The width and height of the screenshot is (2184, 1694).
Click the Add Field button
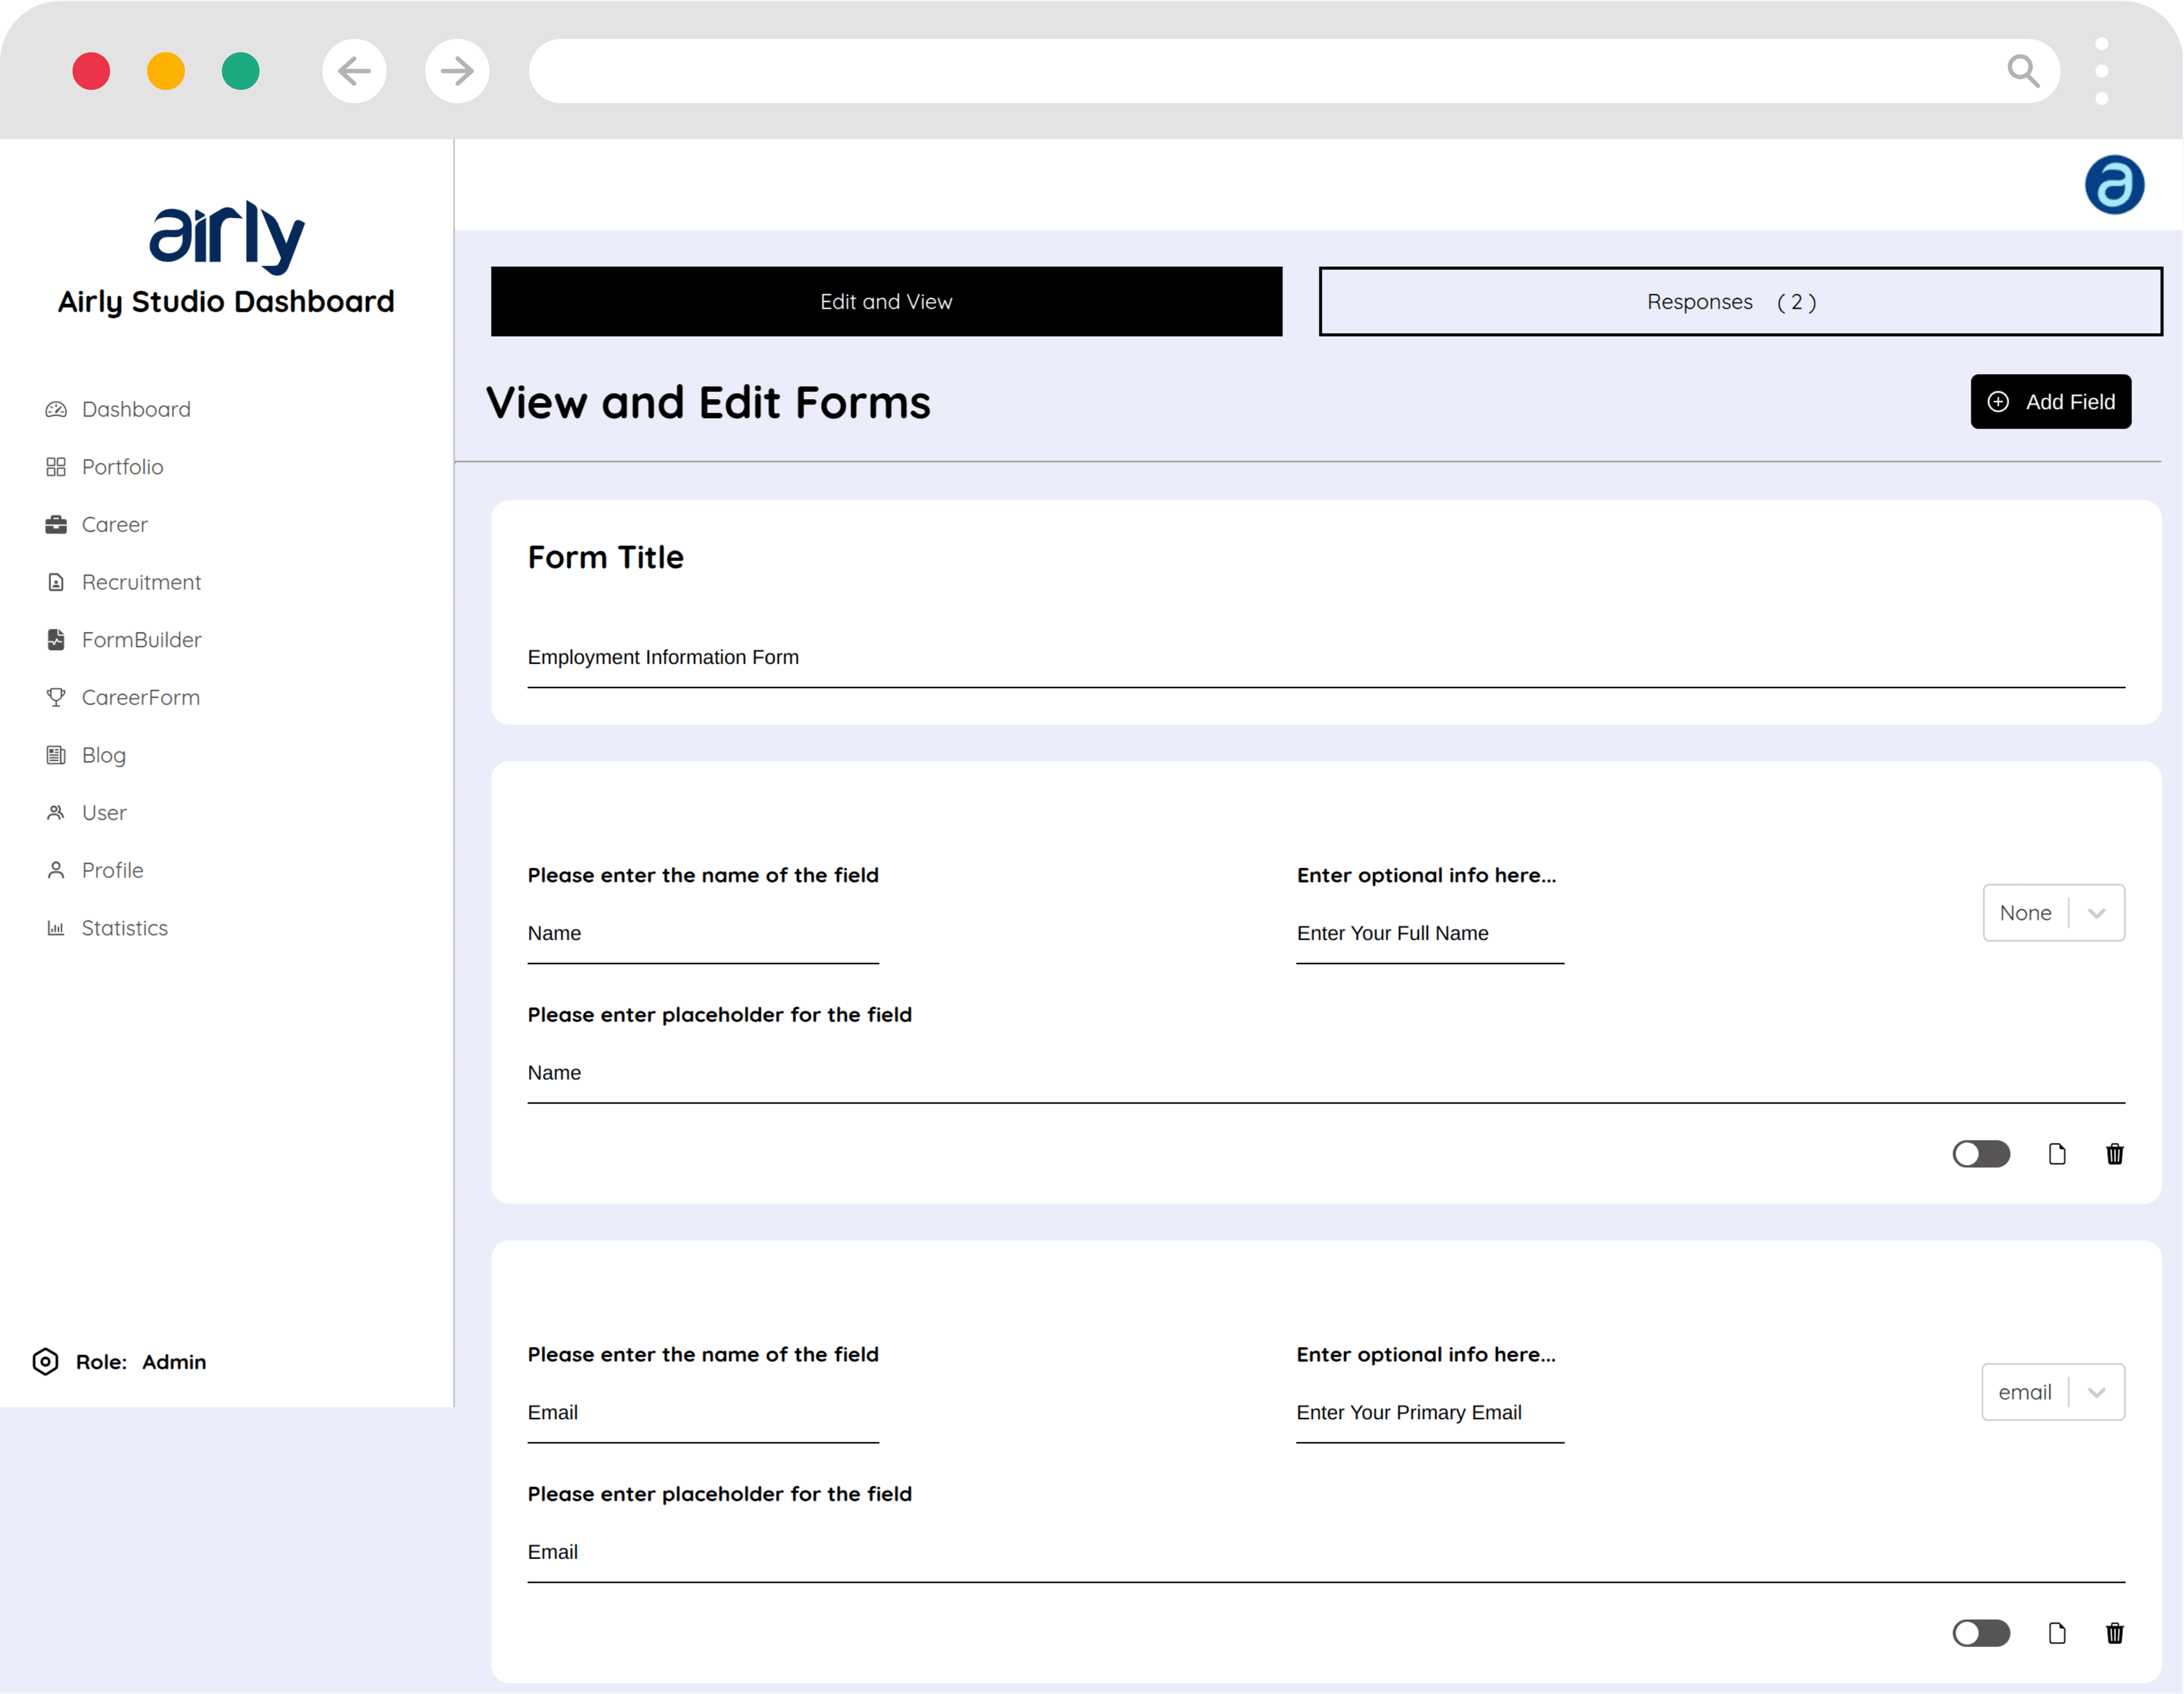2050,401
